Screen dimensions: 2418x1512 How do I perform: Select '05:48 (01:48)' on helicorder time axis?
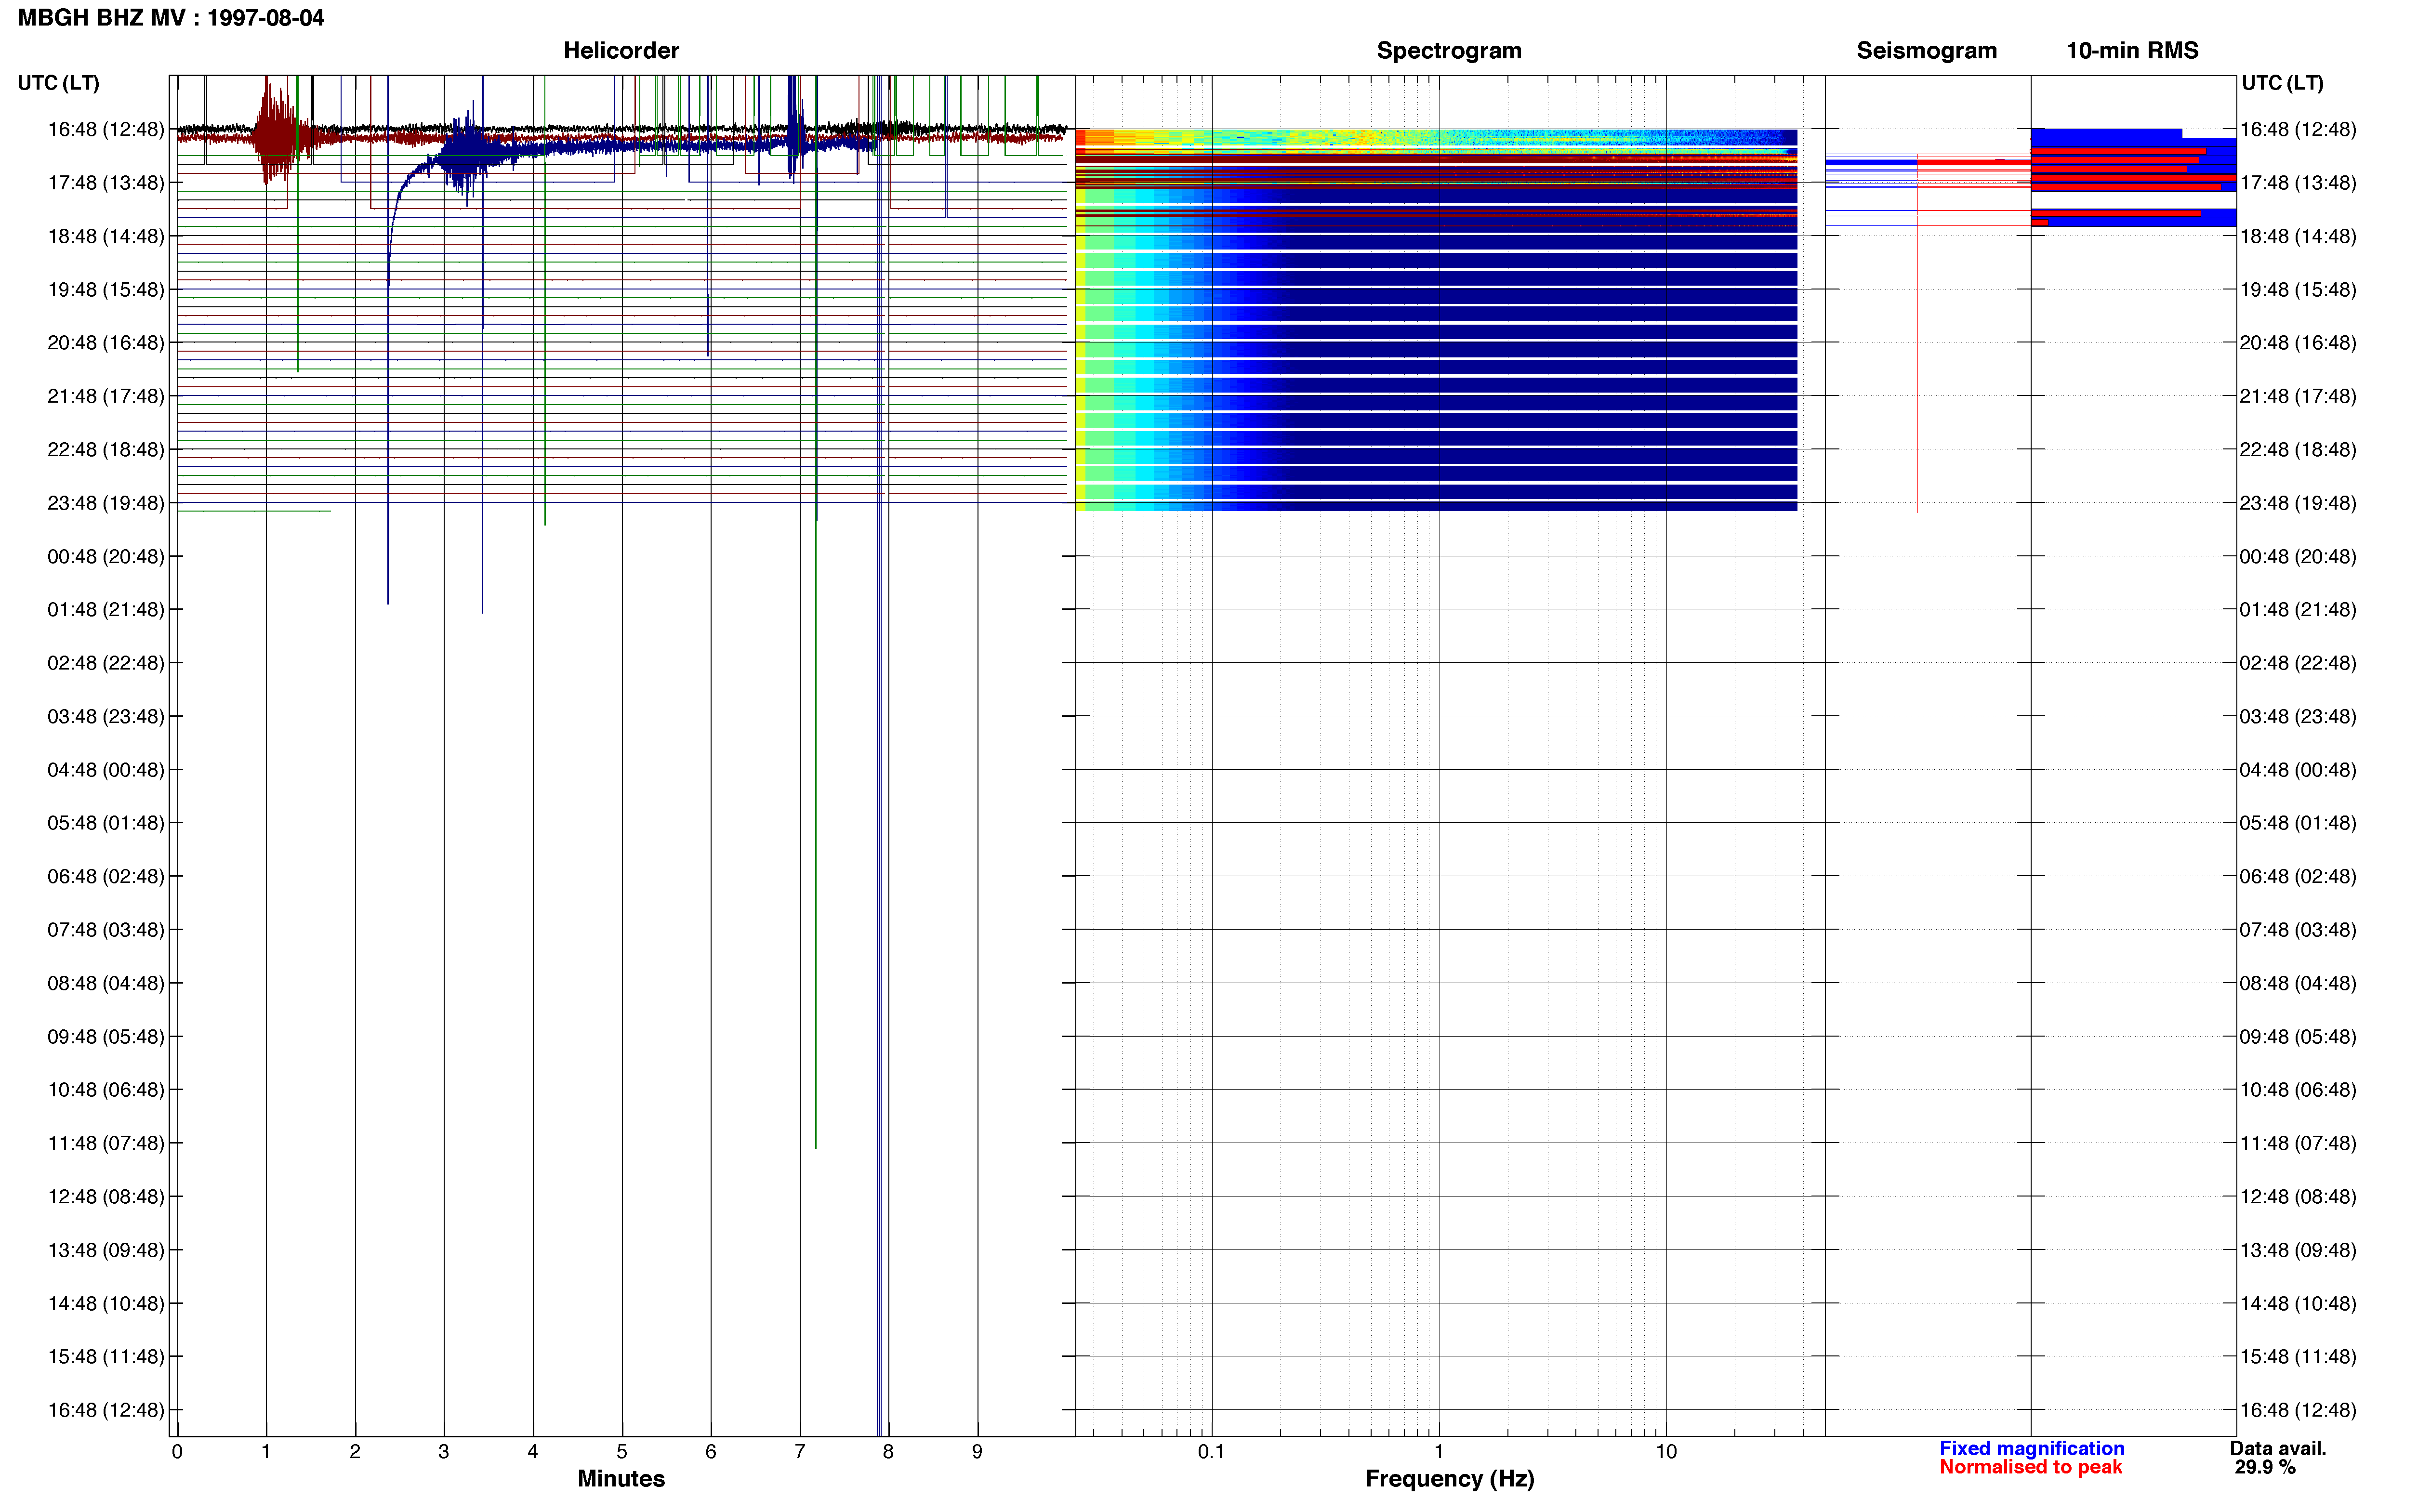click(x=106, y=823)
